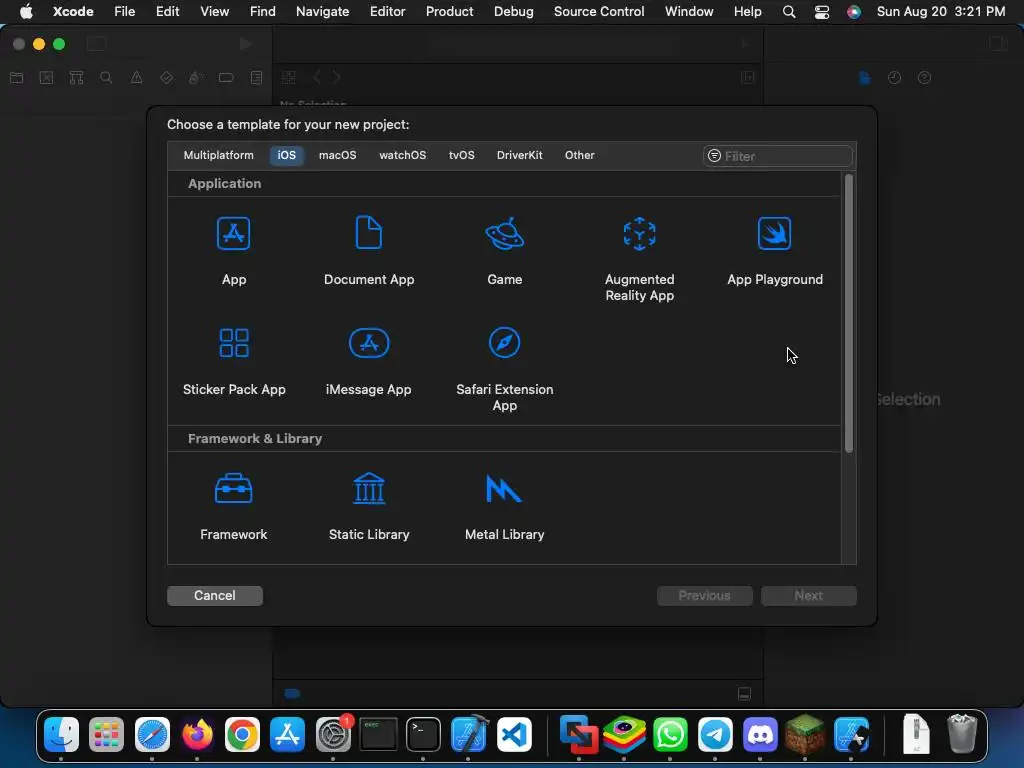The image size is (1024, 768).
Task: Choose the Document App template
Action: point(369,232)
